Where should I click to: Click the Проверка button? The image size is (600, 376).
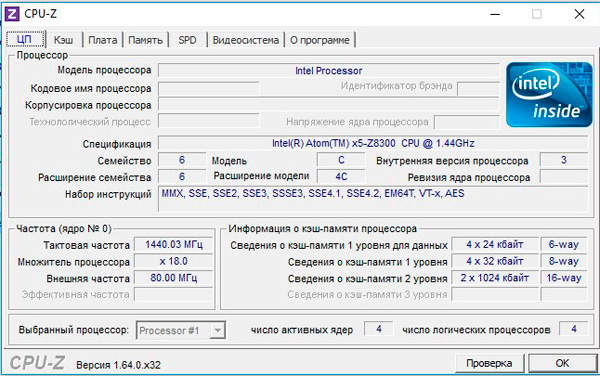(489, 363)
